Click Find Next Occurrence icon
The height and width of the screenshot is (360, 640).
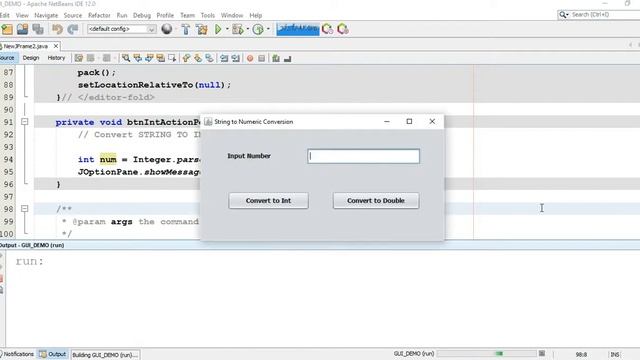(x=149, y=58)
